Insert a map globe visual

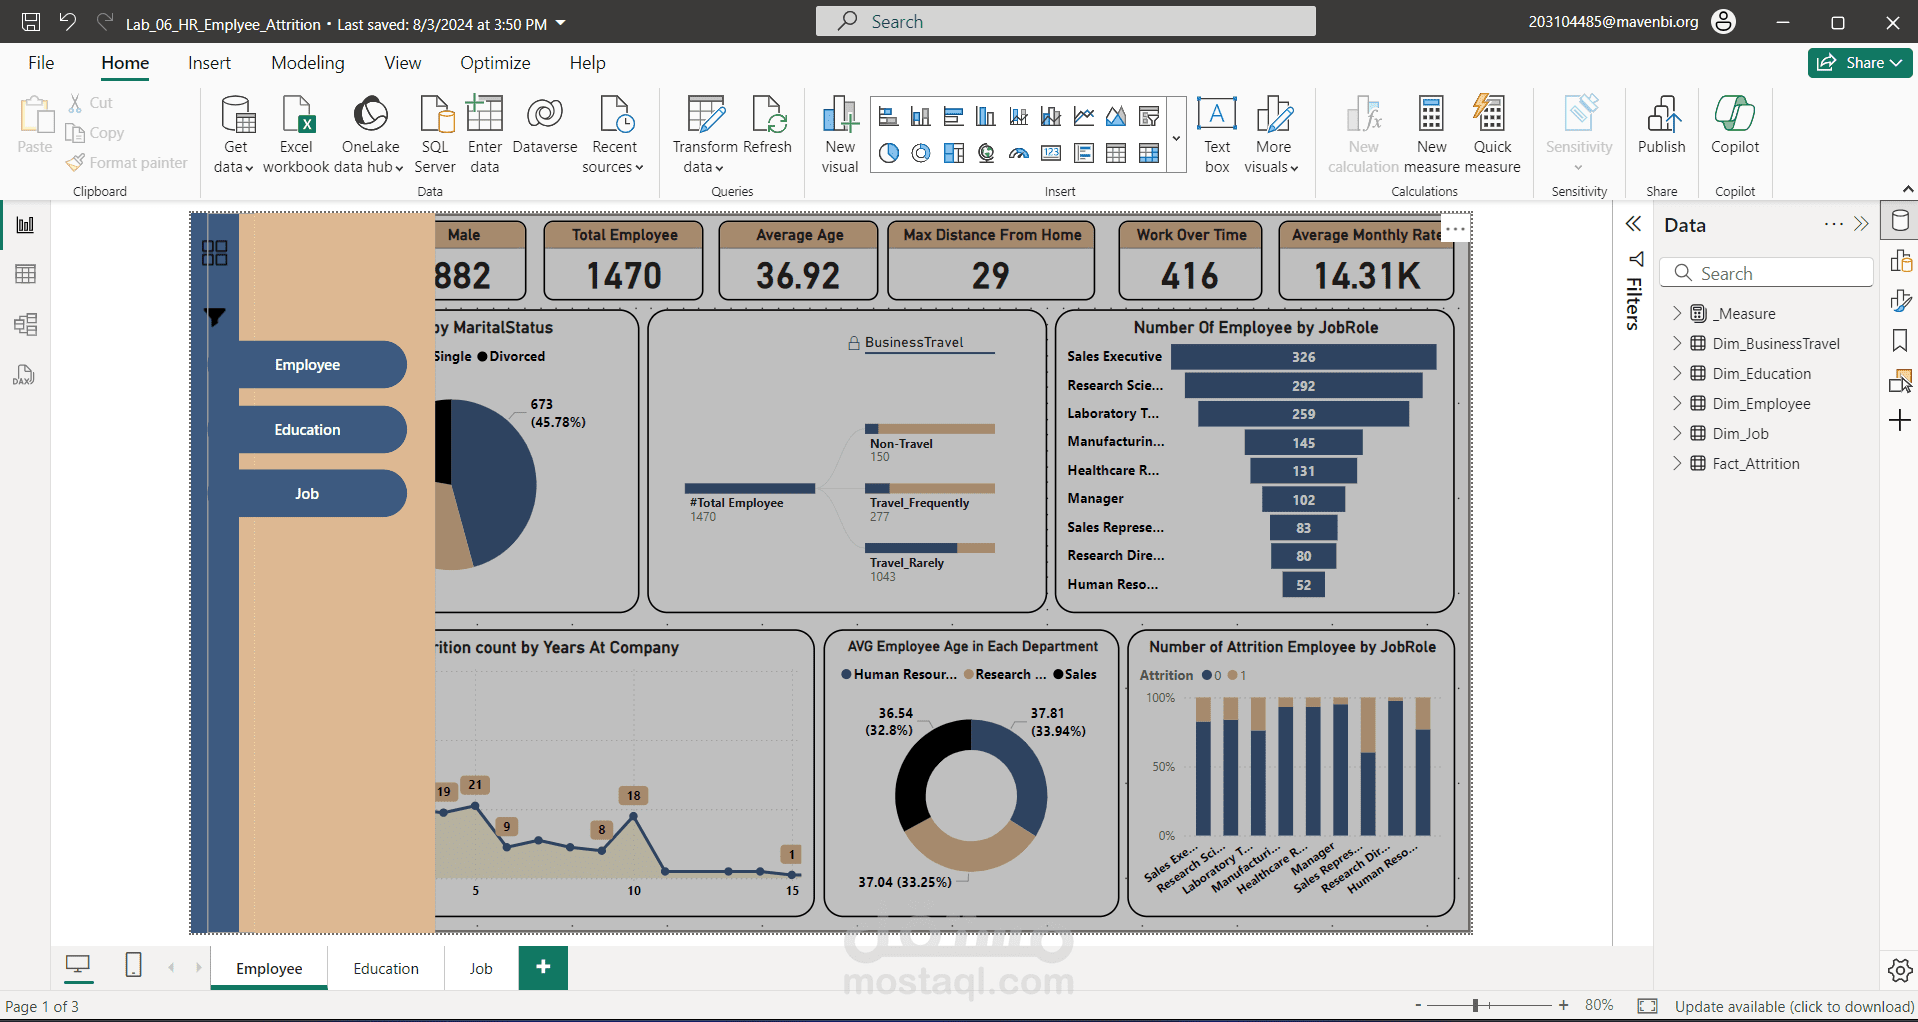coord(986,153)
